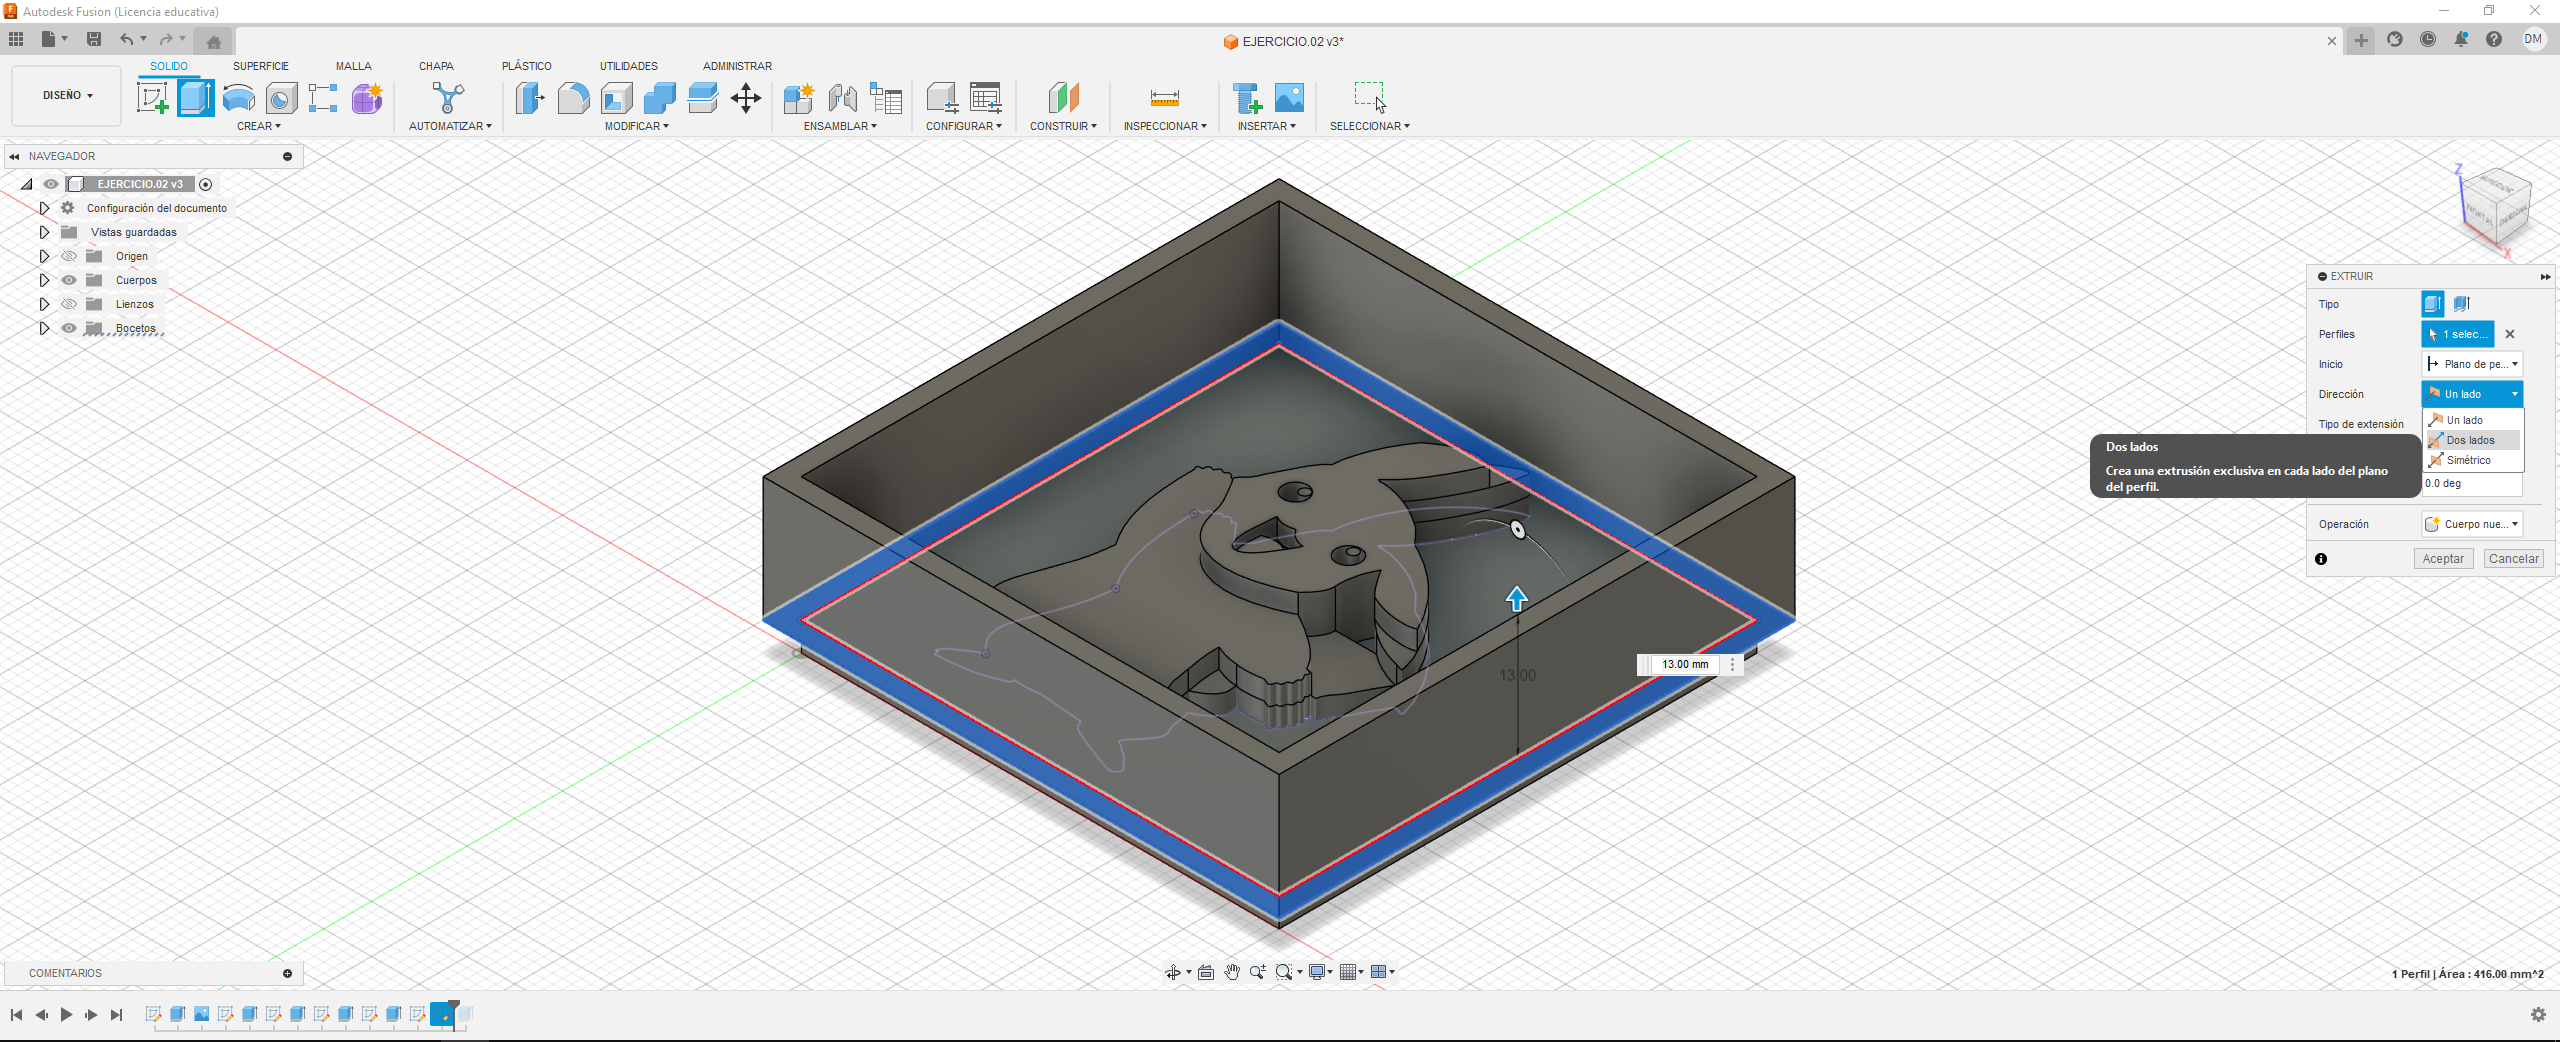Choose Simétrico direction option
This screenshot has width=2560, height=1042.
point(2473,460)
